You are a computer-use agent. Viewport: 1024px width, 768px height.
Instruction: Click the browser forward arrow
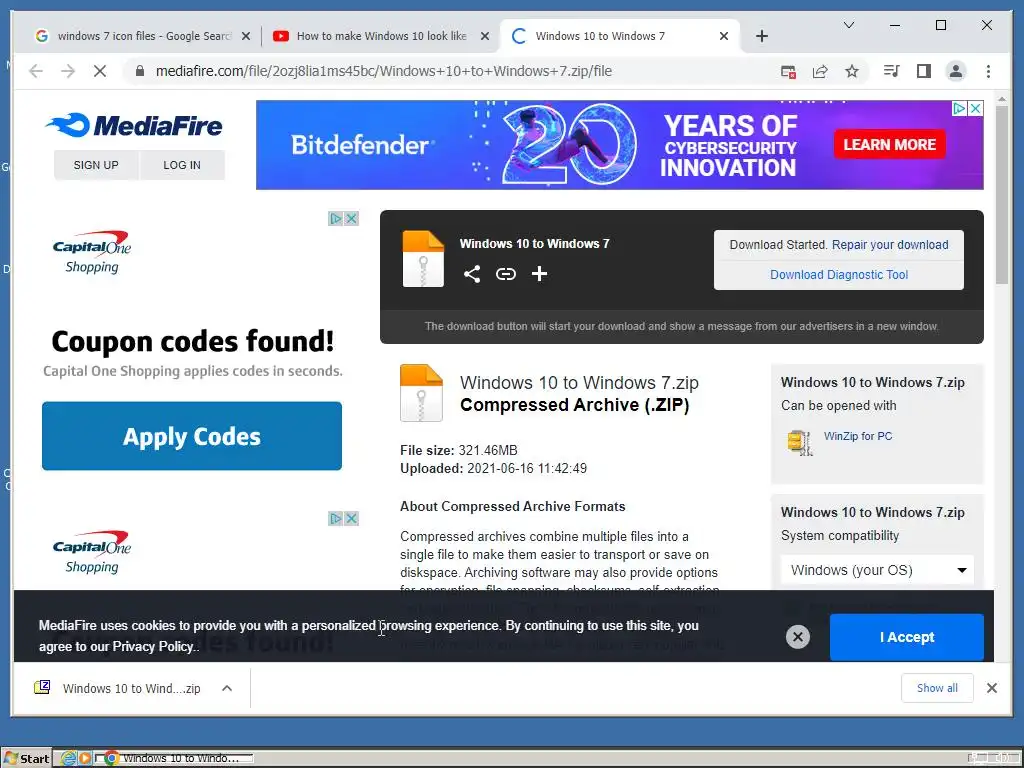coord(68,71)
